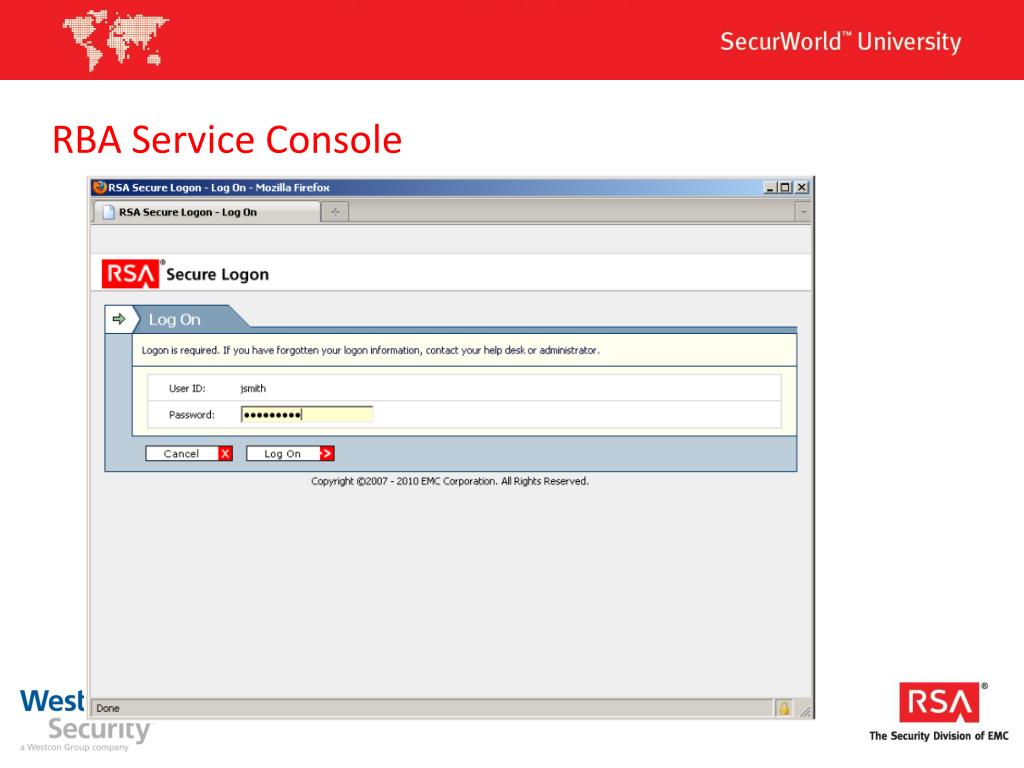Screen dimensions: 1024x768
Task: Close the Firefox window
Action: point(802,187)
